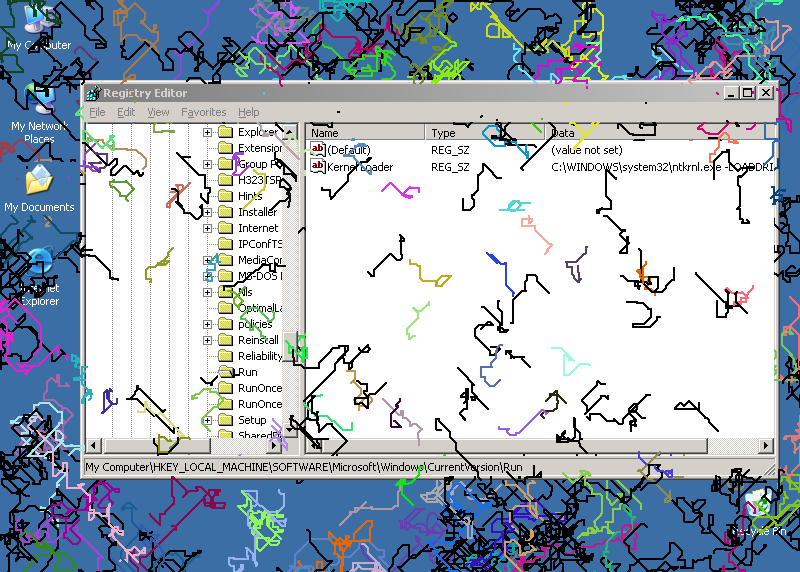Click the ntkrnl.exe data value text

pyautogui.click(x=662, y=167)
